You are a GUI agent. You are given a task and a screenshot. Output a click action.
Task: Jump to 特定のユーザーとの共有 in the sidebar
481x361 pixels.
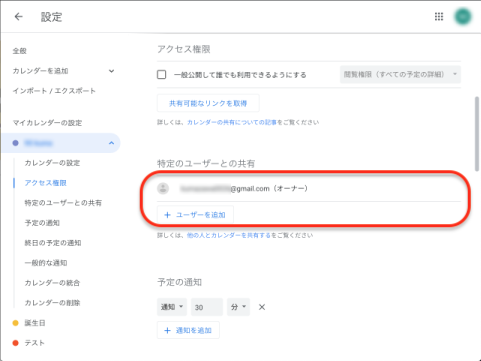pos(63,203)
